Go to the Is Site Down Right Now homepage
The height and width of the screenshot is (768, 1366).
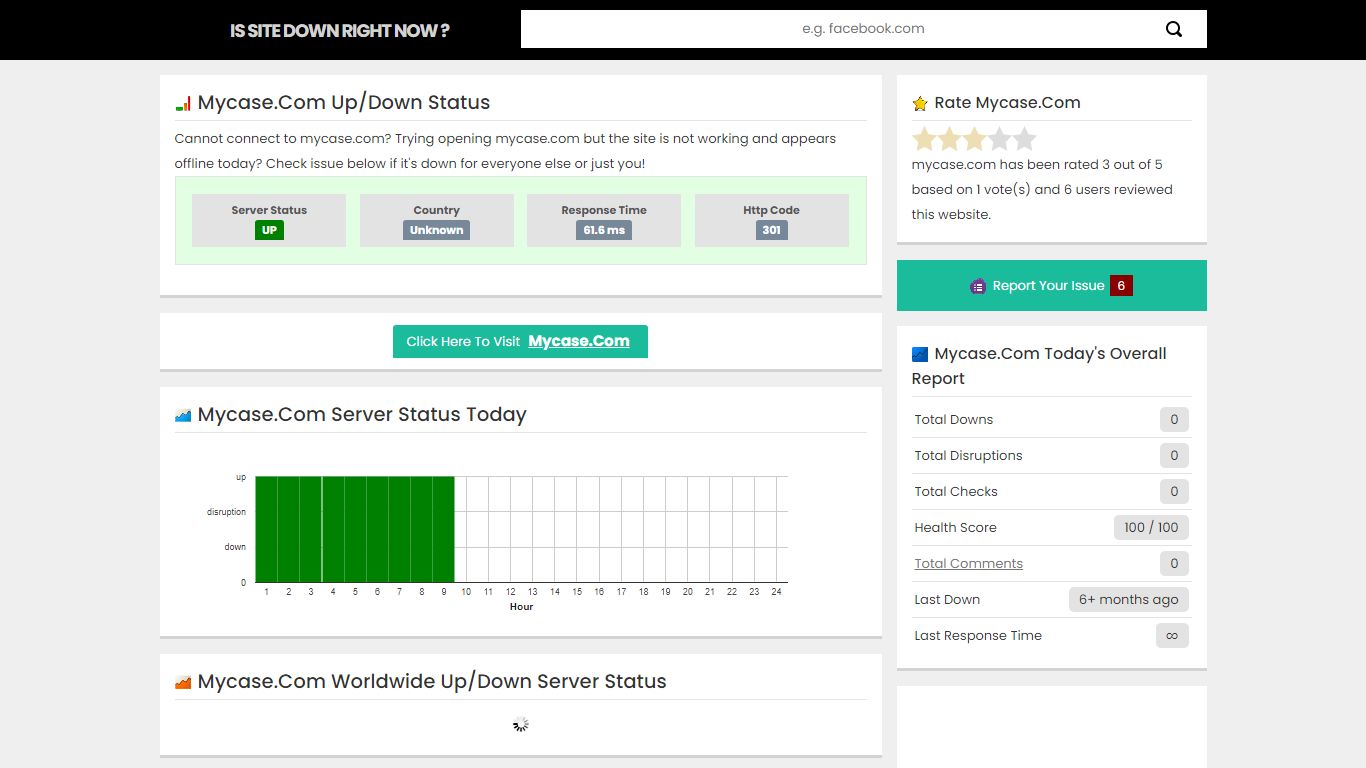coord(340,30)
